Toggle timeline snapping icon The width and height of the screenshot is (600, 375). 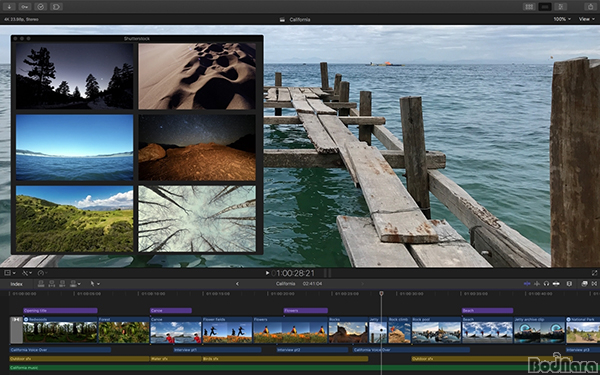pos(556,284)
